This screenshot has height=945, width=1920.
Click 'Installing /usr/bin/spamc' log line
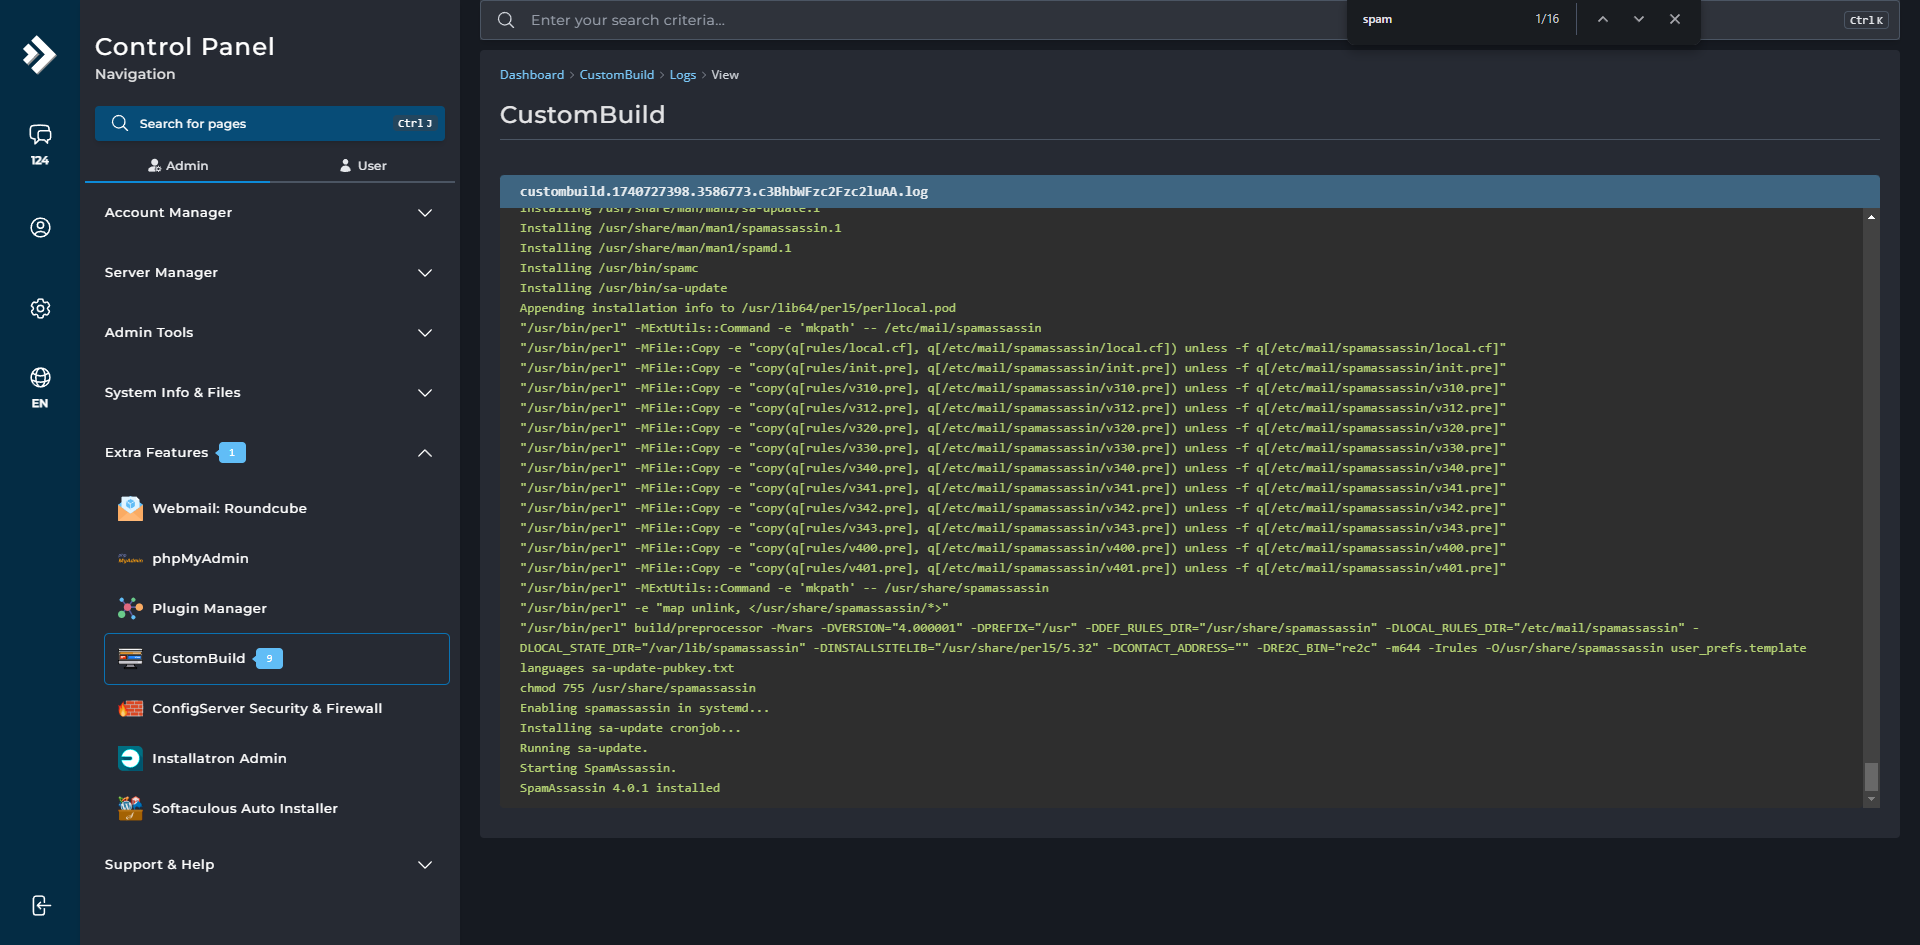[x=609, y=268]
